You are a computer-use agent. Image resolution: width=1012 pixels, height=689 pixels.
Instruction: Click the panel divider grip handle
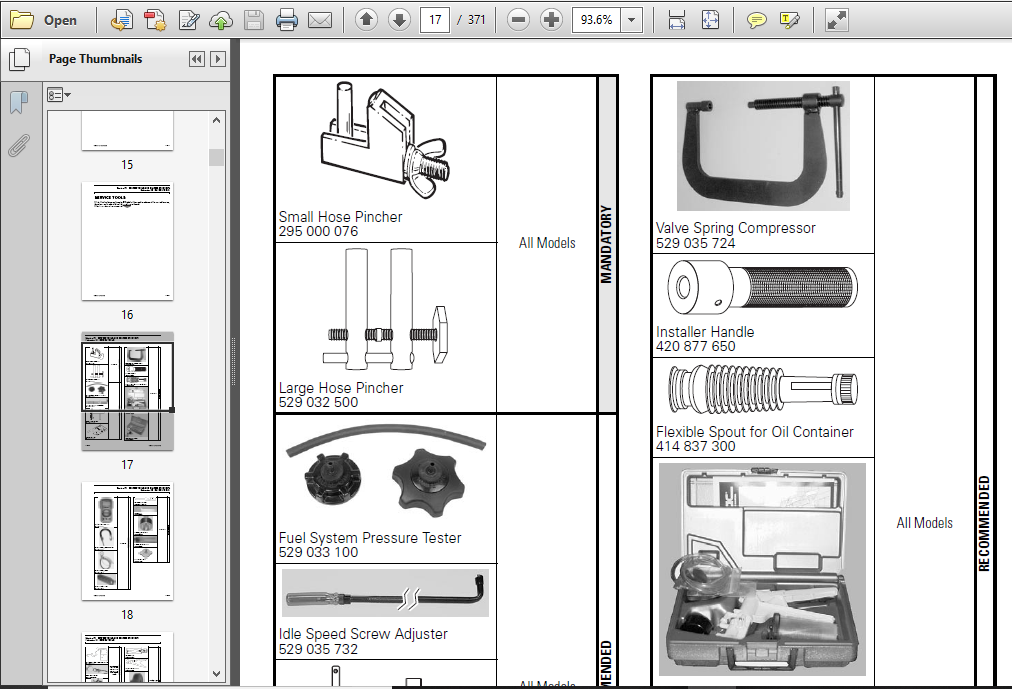coord(234,361)
